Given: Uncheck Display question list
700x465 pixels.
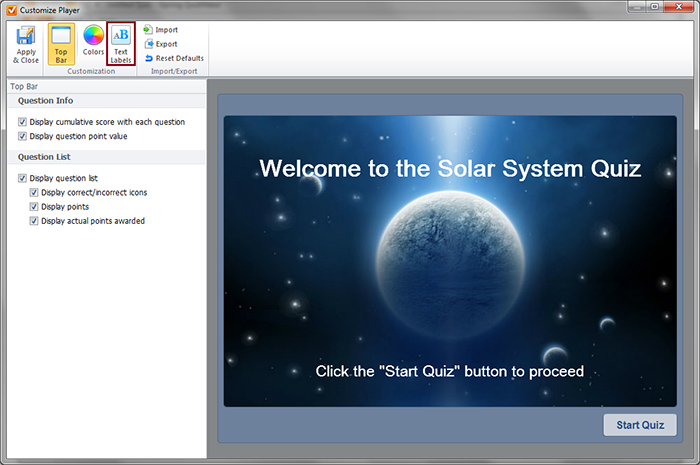Looking at the screenshot, I should (22, 178).
